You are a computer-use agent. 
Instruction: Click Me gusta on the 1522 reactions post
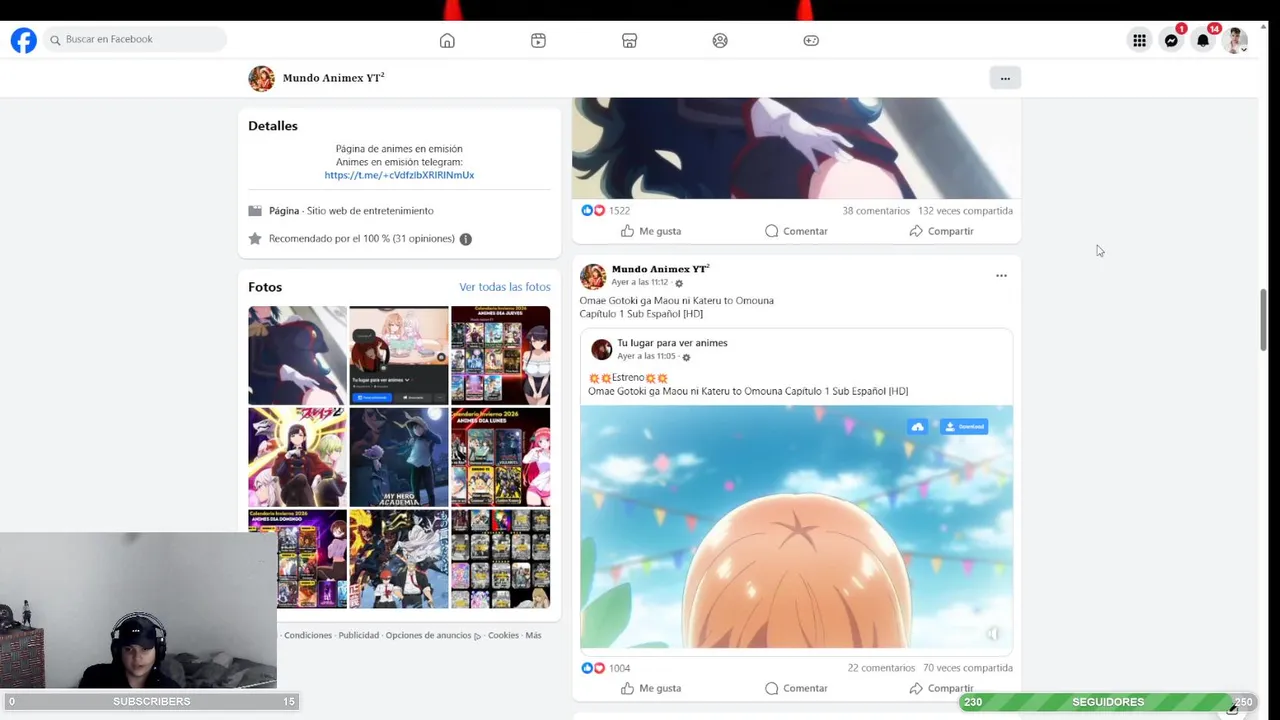(x=651, y=231)
